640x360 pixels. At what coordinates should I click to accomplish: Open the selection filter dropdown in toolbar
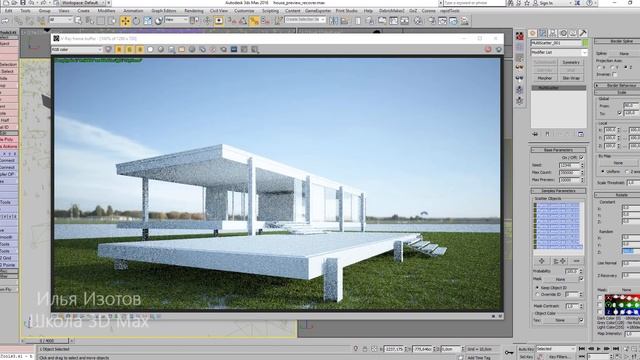(60, 20)
